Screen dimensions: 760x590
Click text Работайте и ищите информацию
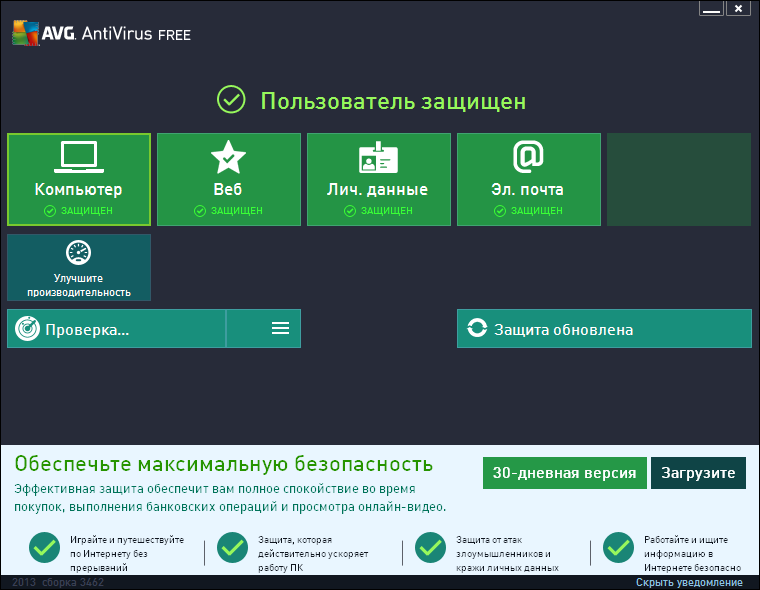pos(693,553)
